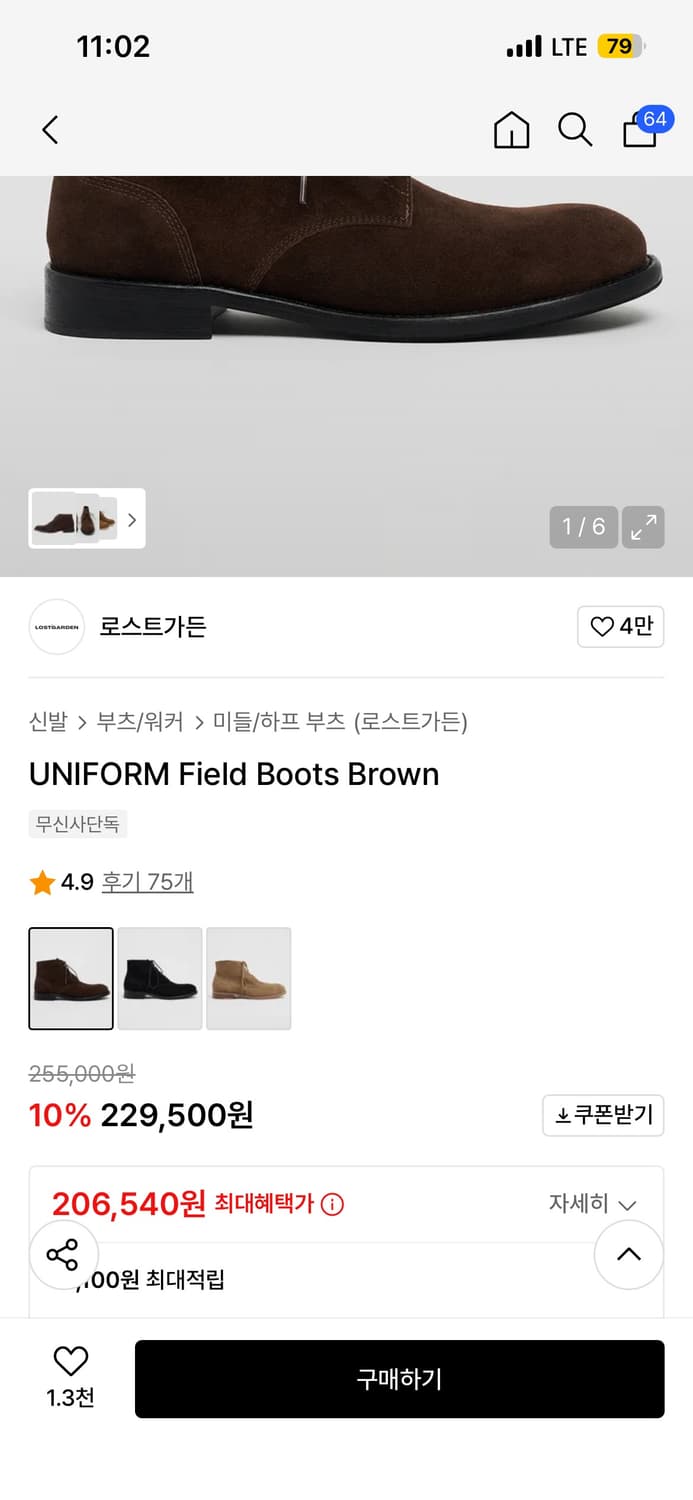Open the home screen via home icon

[x=511, y=130]
